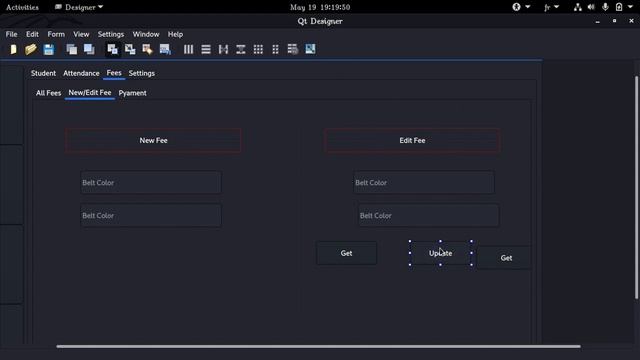Click the network status icon

point(578,7)
